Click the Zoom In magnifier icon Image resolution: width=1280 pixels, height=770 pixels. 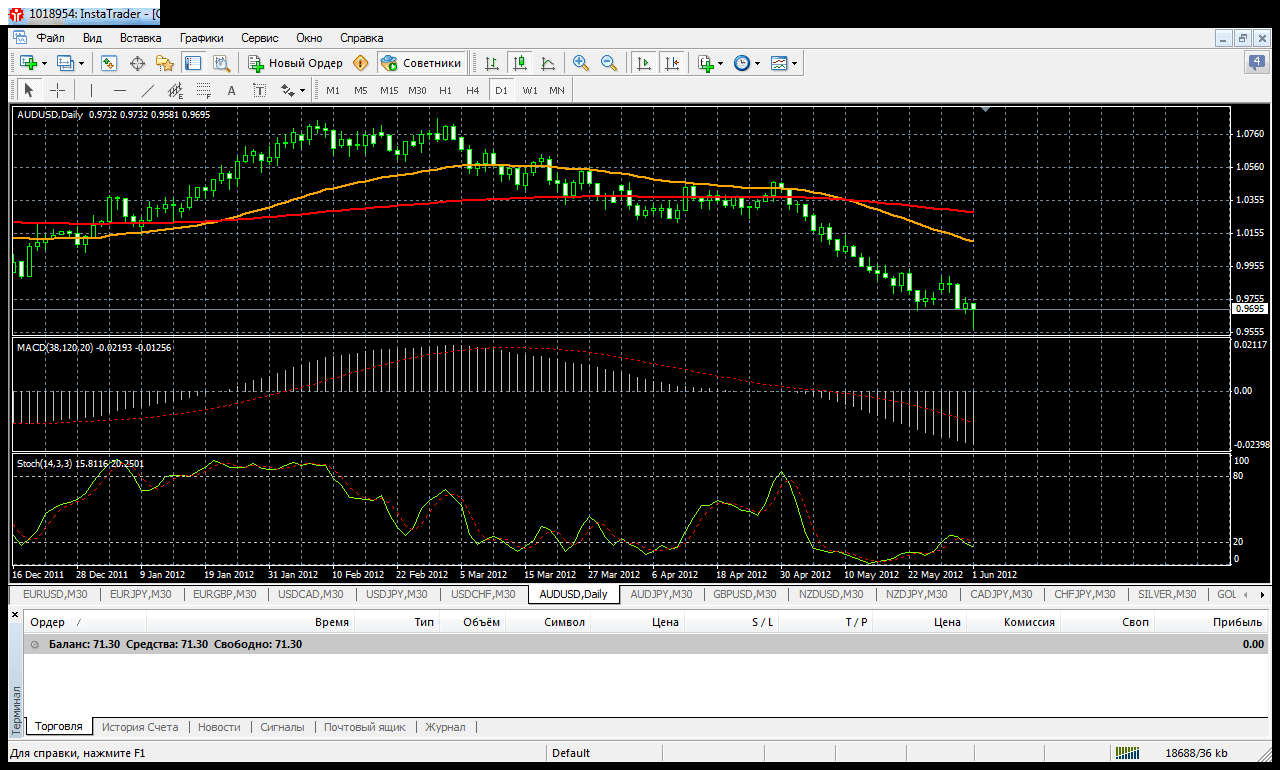[580, 63]
